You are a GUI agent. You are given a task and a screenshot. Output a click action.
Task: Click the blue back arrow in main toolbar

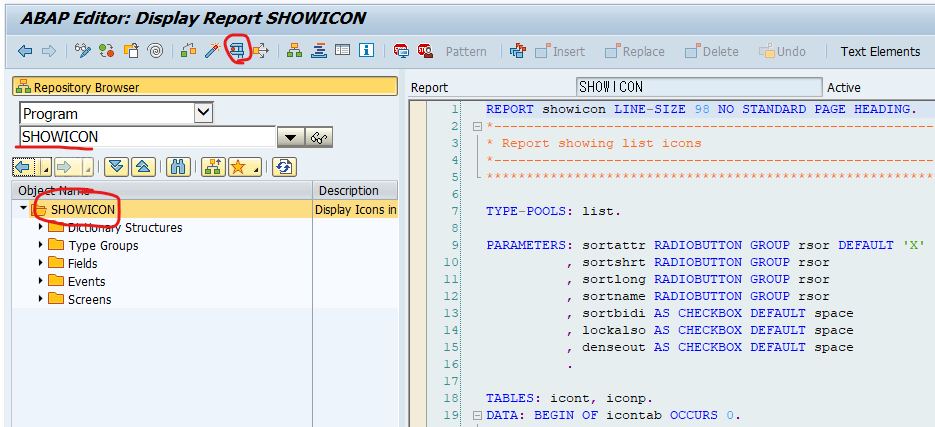[x=25, y=51]
